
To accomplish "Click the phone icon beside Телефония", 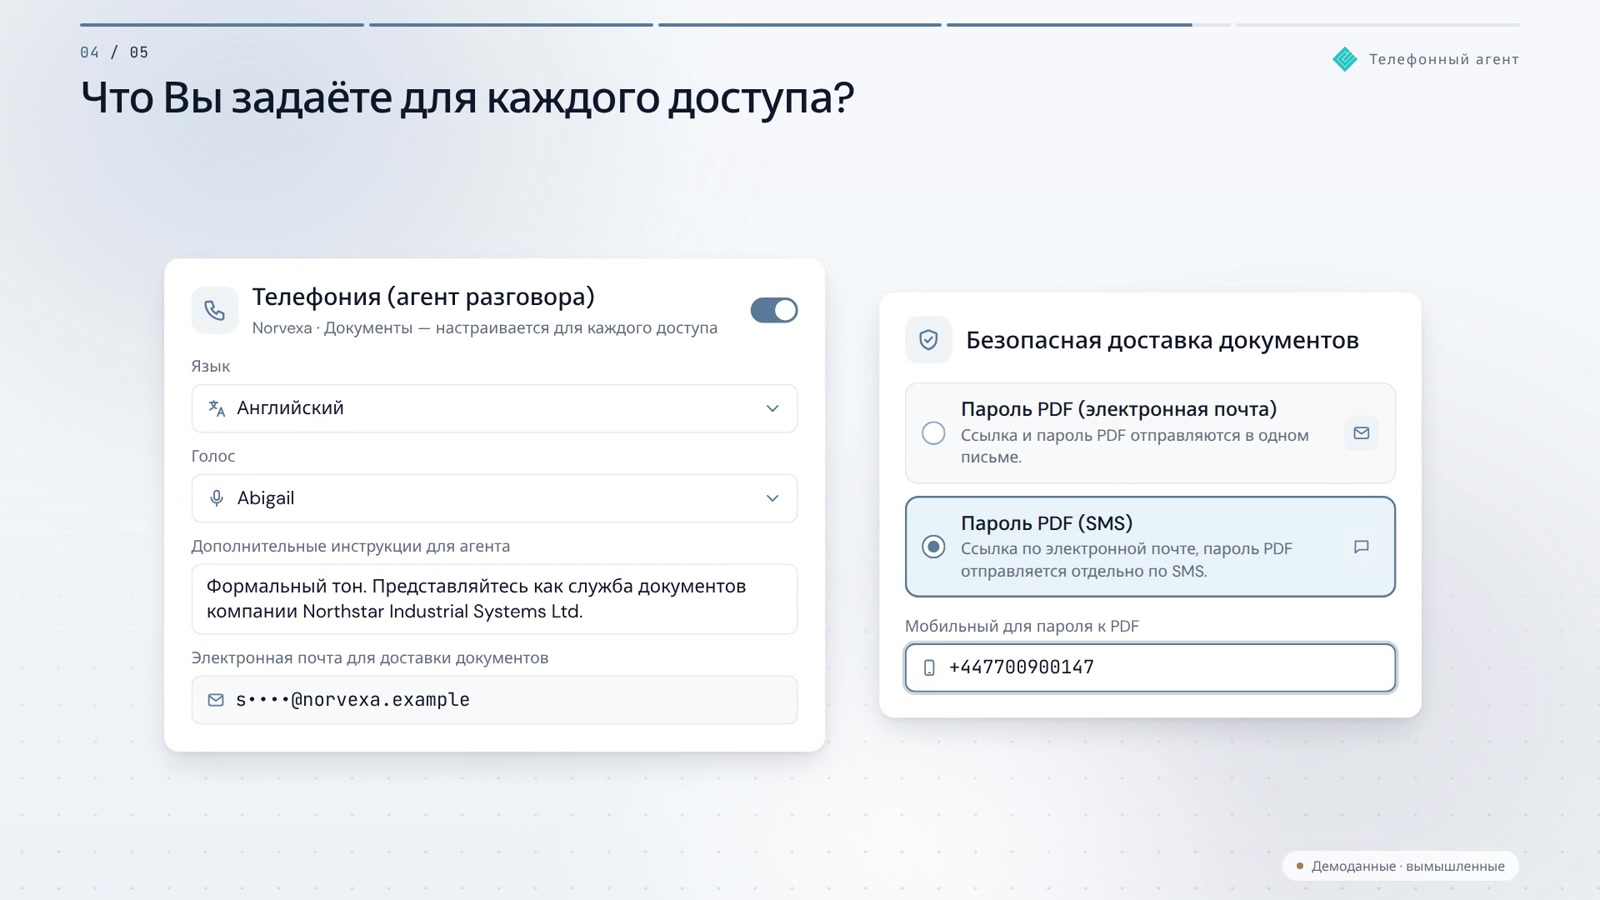I will click(x=215, y=310).
